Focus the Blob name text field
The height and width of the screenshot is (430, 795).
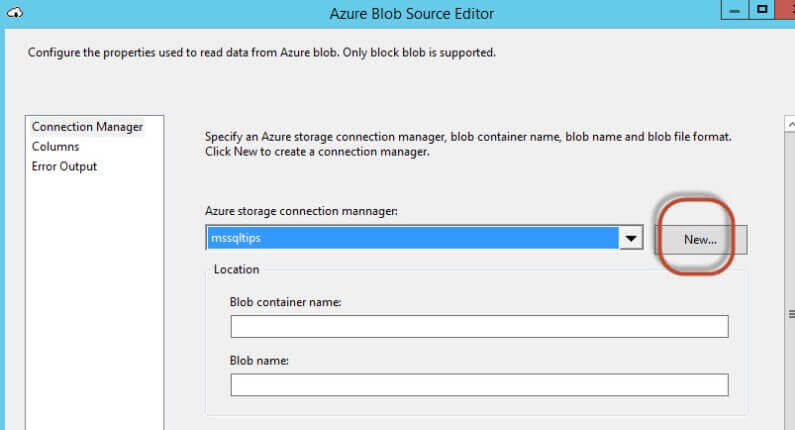(x=479, y=385)
